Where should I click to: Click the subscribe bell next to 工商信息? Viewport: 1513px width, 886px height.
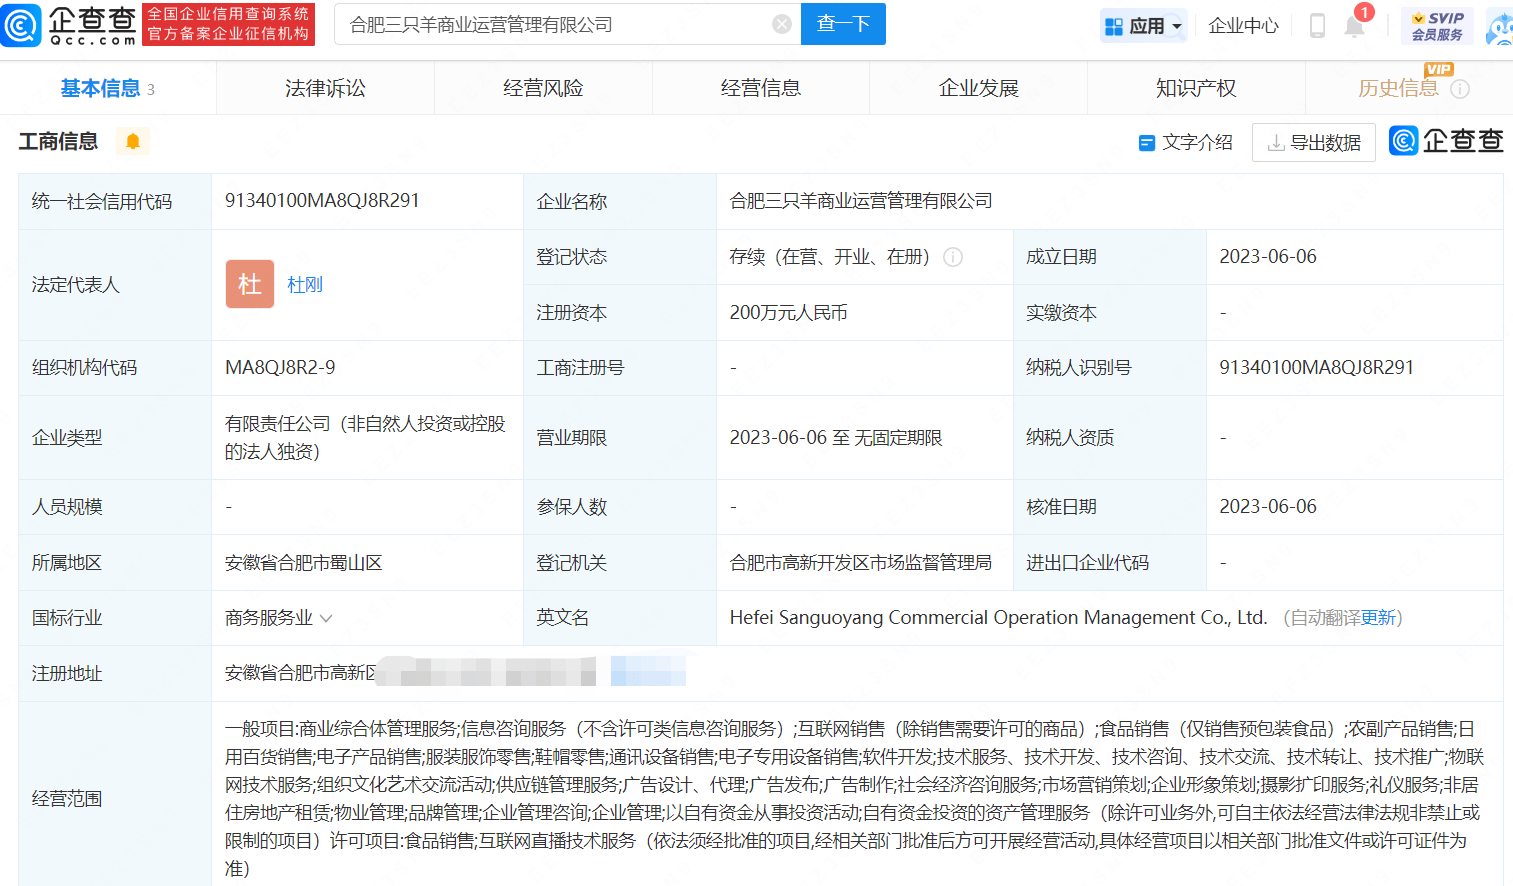pyautogui.click(x=132, y=141)
